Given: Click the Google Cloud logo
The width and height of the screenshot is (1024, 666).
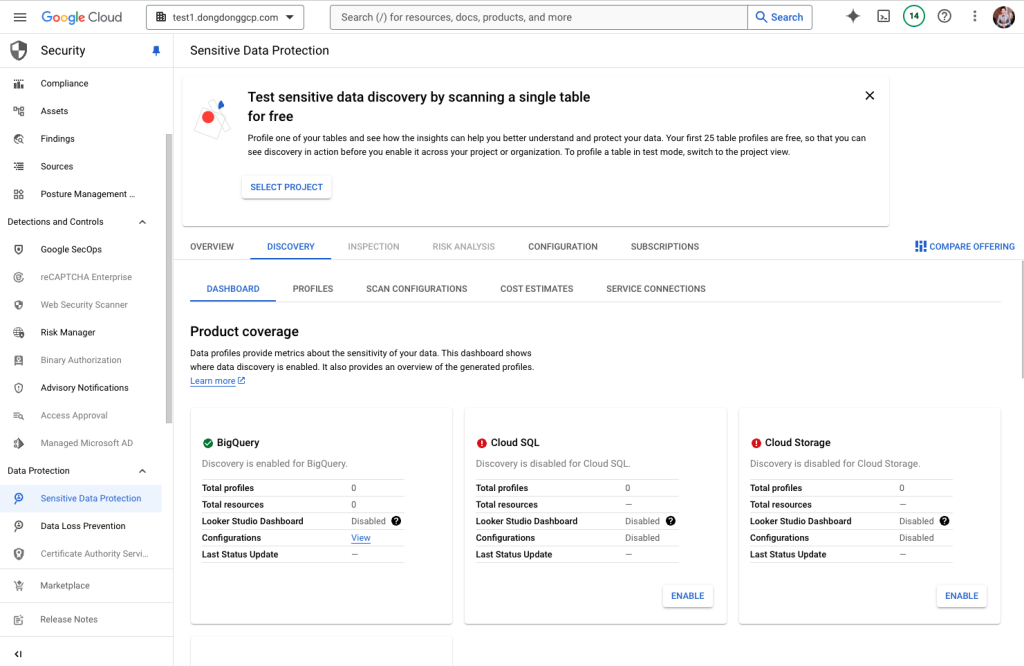Looking at the screenshot, I should click(x=82, y=17).
